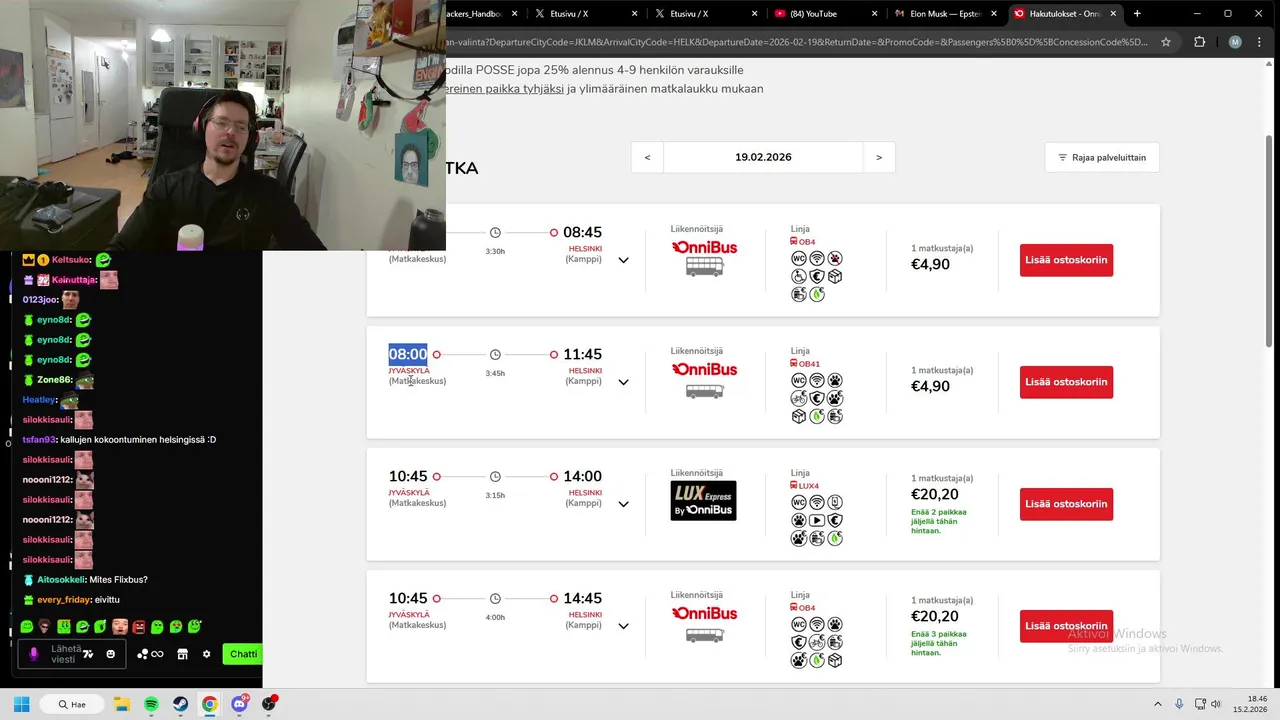Click the Wi-Fi icon on the 08:00 OB41 trip
Image resolution: width=1280 pixels, height=720 pixels.
click(x=817, y=381)
